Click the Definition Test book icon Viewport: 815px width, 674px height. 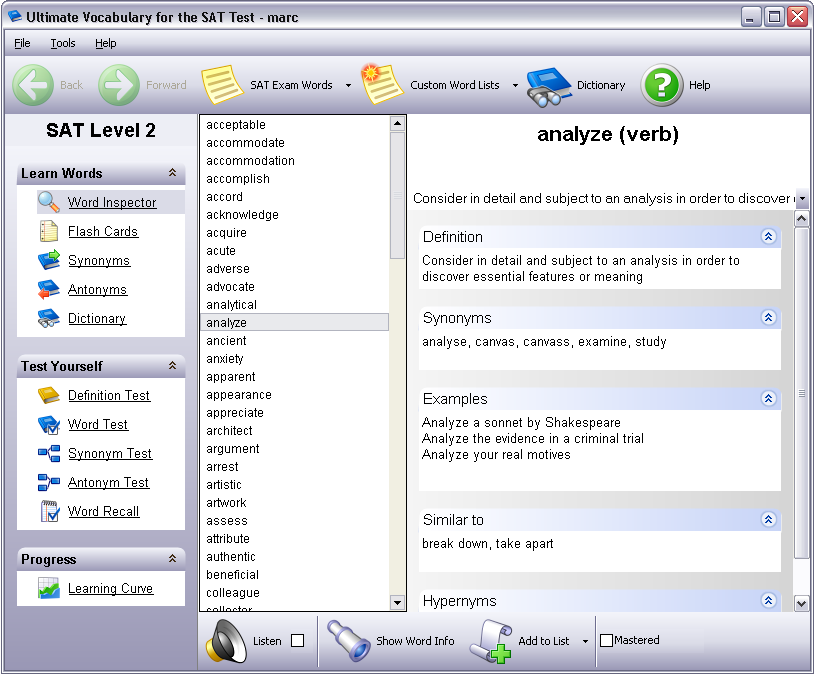pos(49,395)
